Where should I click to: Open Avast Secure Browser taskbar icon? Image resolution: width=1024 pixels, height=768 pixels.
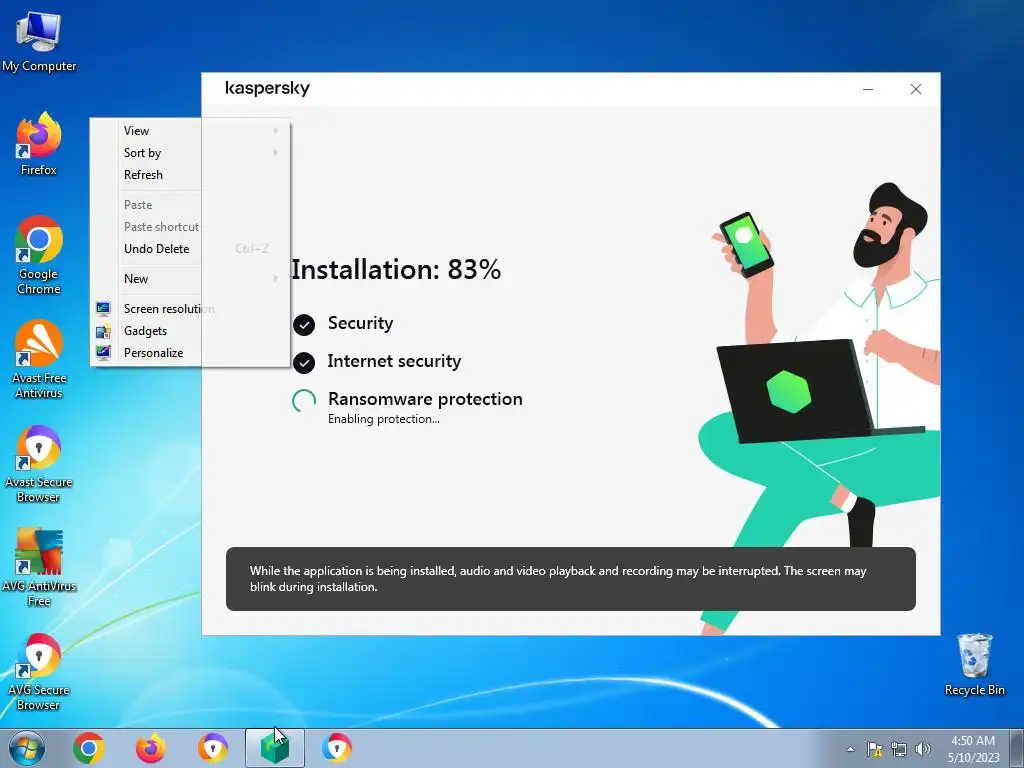(213, 748)
